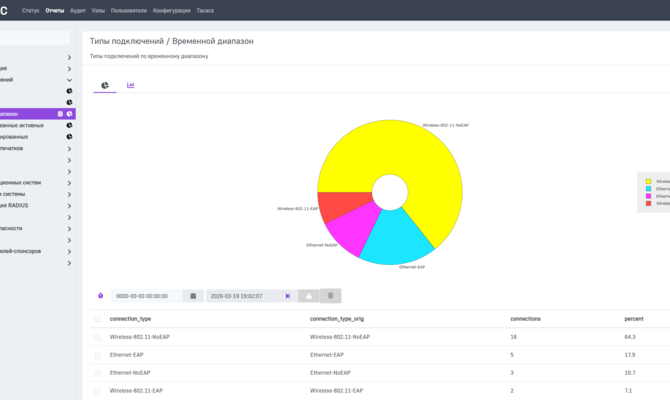
Task: Open calendar picker for start date
Action: pyautogui.click(x=193, y=296)
